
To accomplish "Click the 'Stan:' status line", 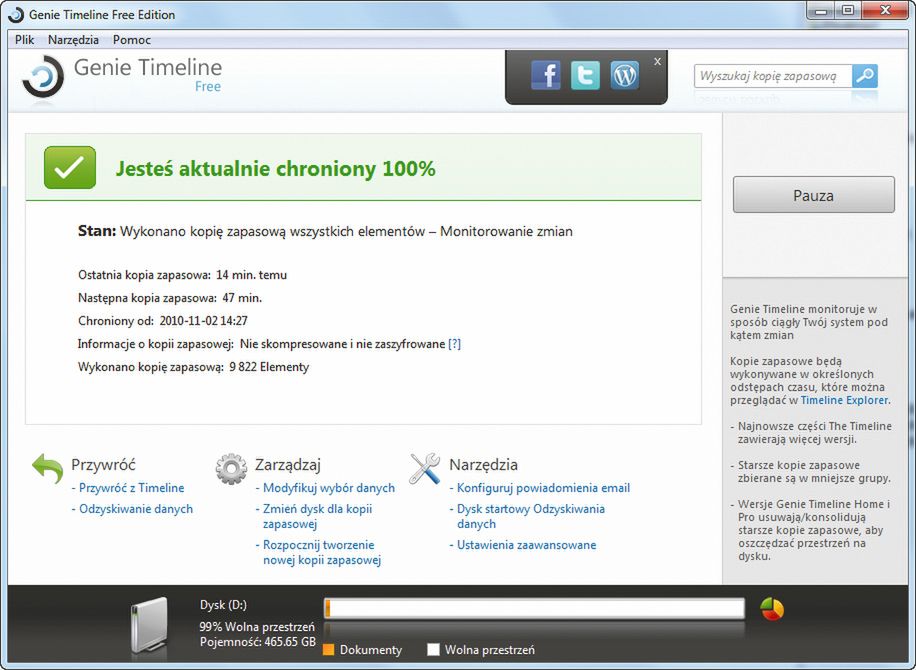I will (x=325, y=231).
